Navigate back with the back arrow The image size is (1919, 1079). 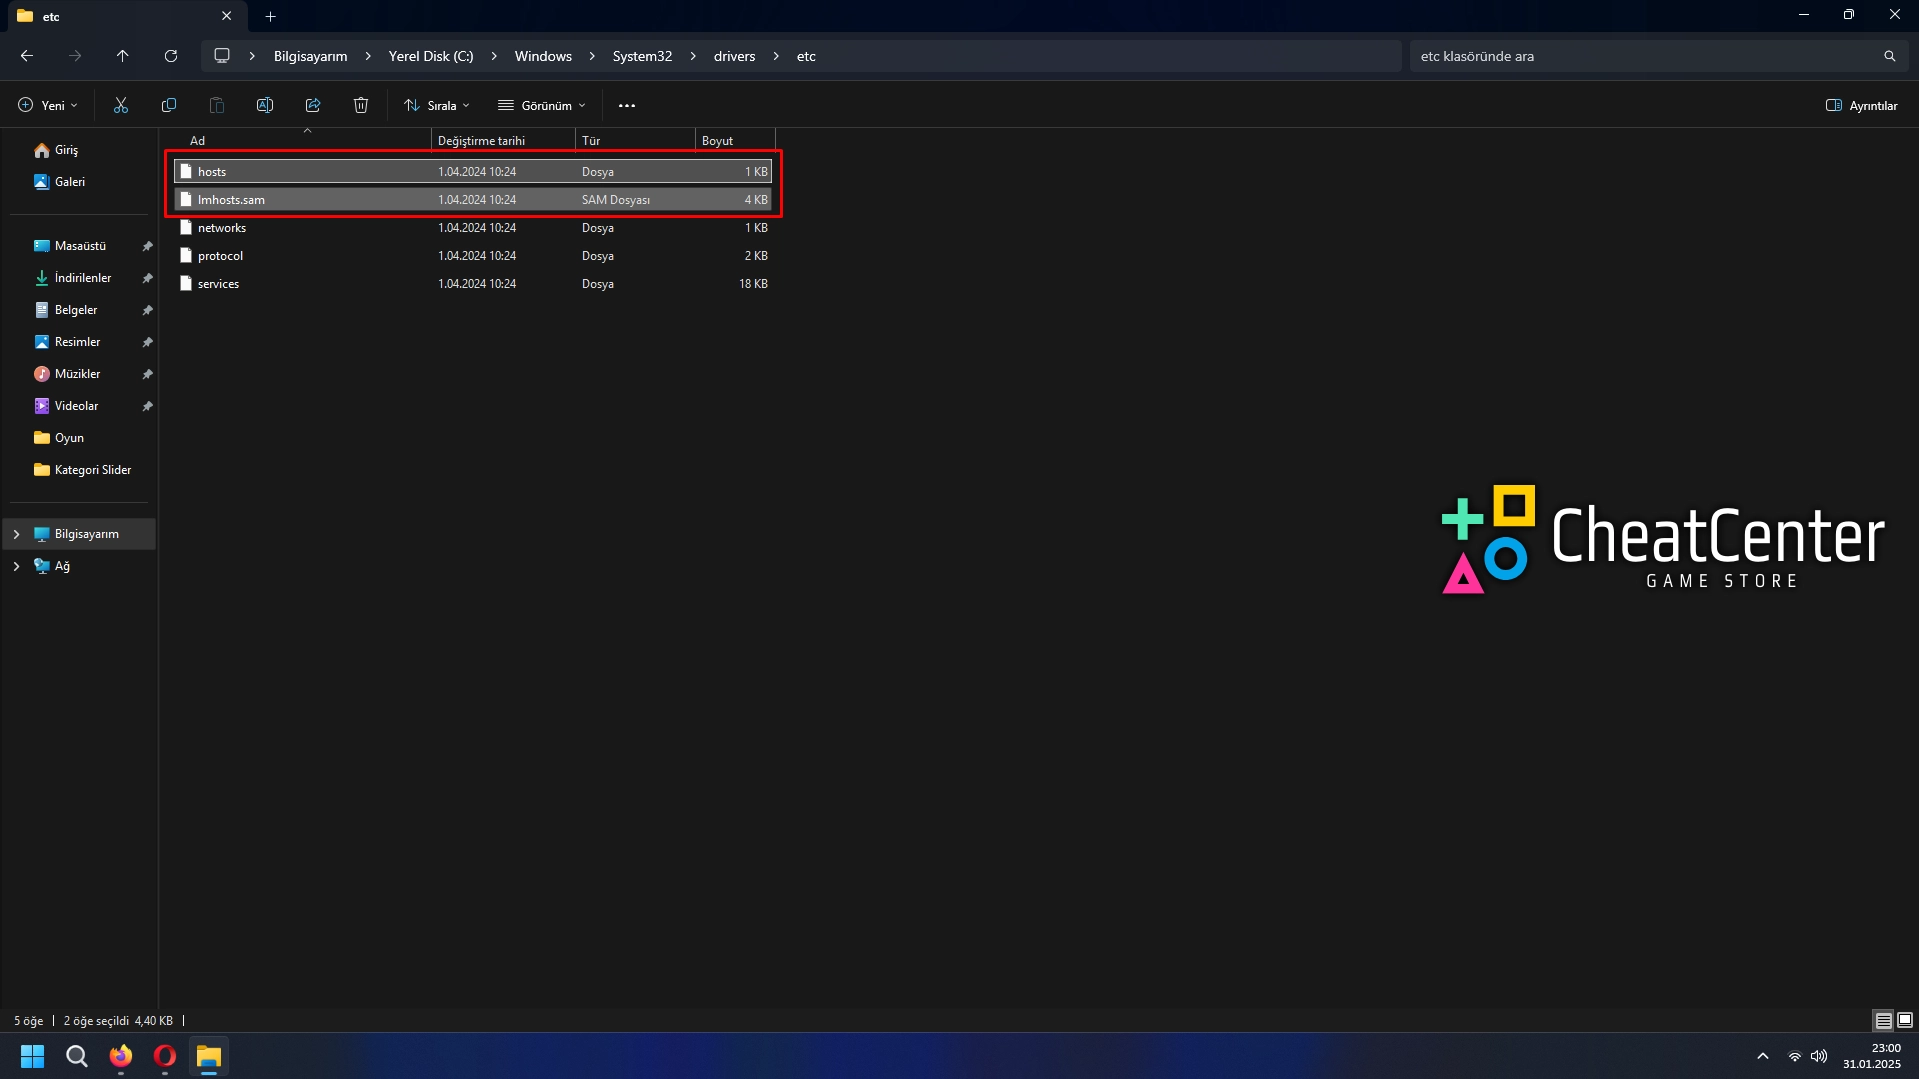coord(27,56)
